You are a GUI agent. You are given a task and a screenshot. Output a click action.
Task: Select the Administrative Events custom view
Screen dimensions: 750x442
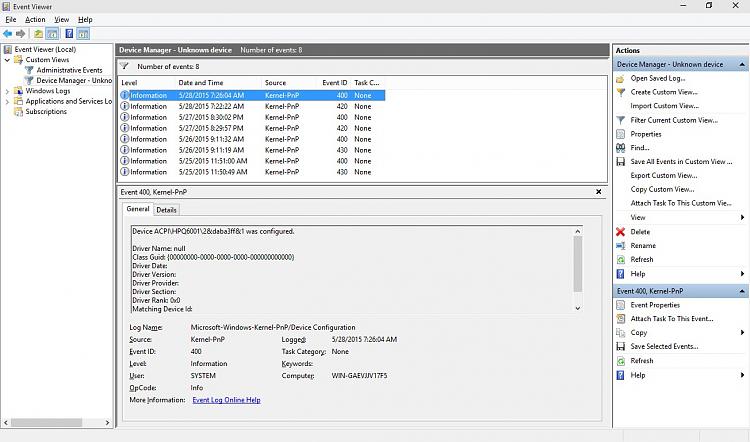click(x=69, y=70)
